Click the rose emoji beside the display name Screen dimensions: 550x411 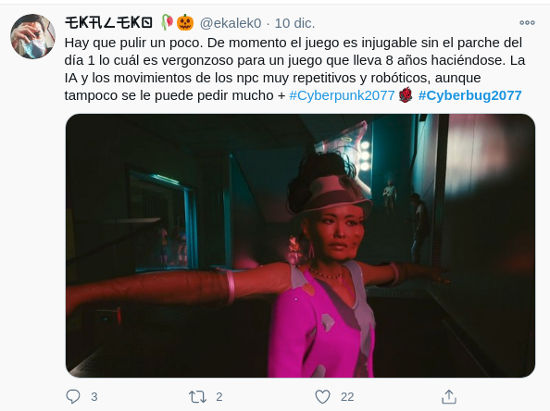(x=167, y=23)
